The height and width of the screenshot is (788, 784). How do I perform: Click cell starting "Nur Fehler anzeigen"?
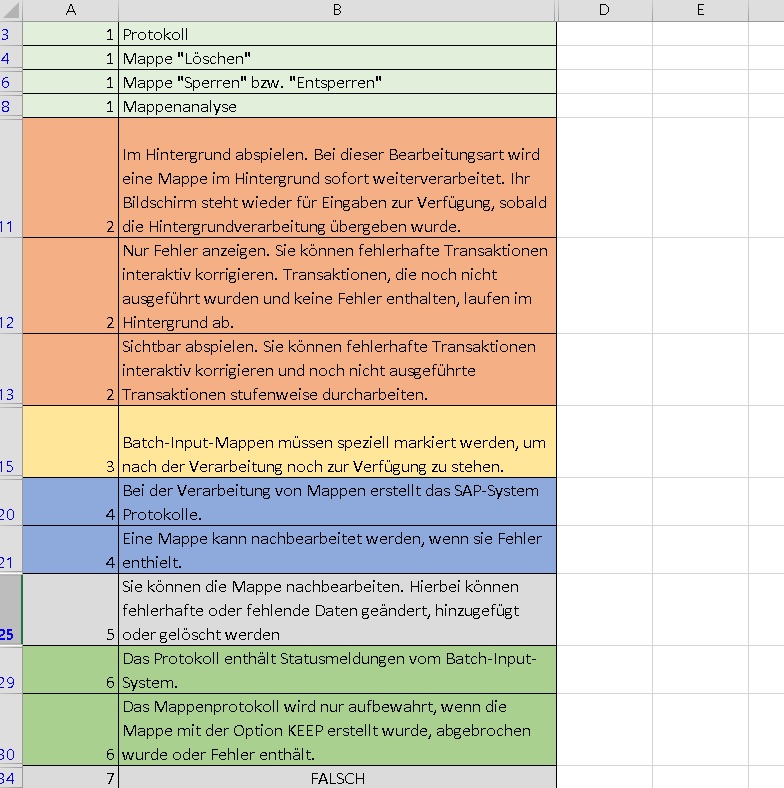coord(338,286)
